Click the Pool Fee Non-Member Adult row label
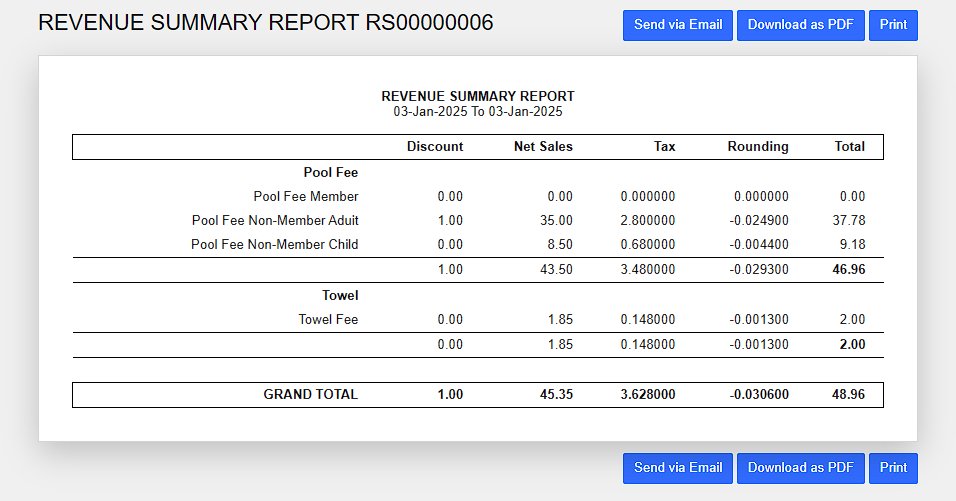The image size is (956, 501). pos(275,221)
